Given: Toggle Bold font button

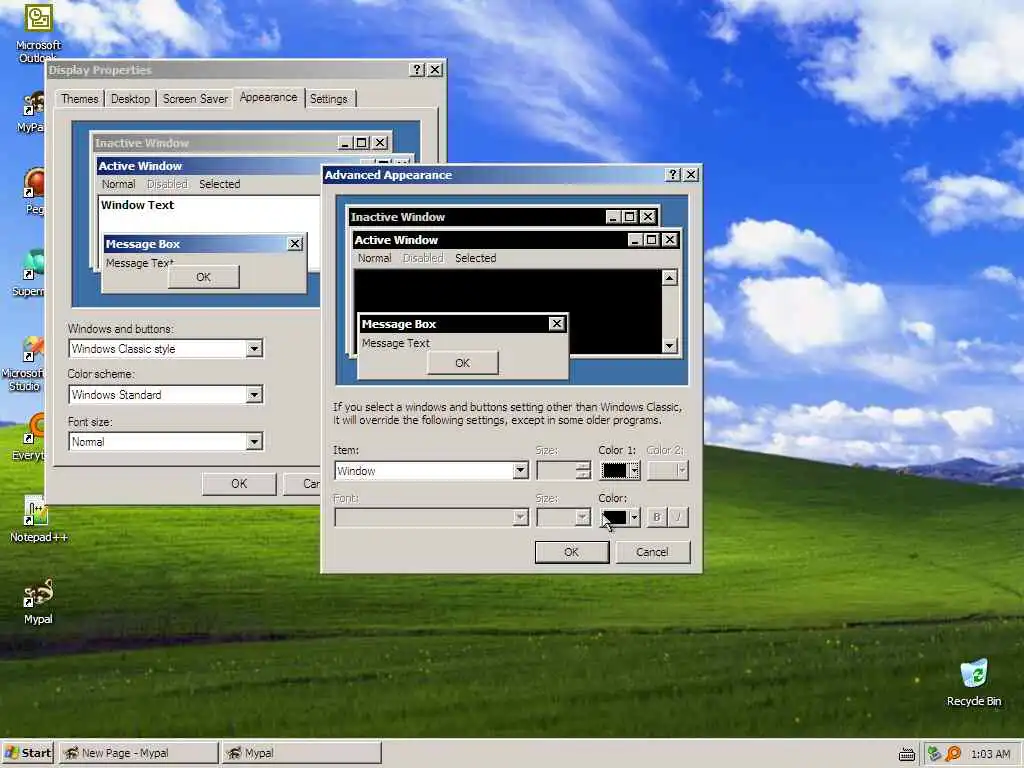Looking at the screenshot, I should pyautogui.click(x=656, y=517).
